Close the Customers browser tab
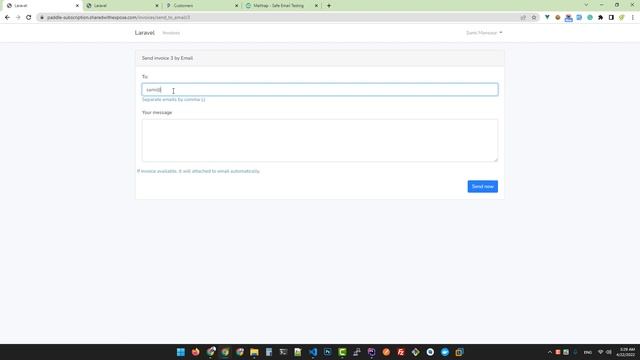 pos(236,6)
